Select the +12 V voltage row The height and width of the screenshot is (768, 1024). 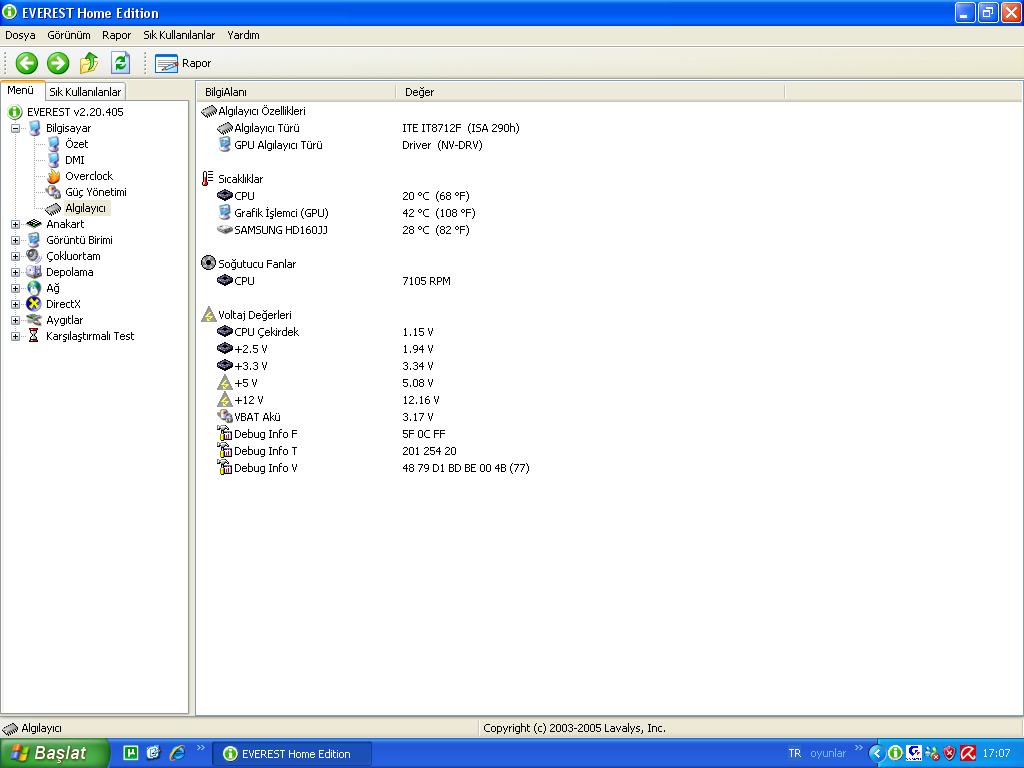coord(328,400)
